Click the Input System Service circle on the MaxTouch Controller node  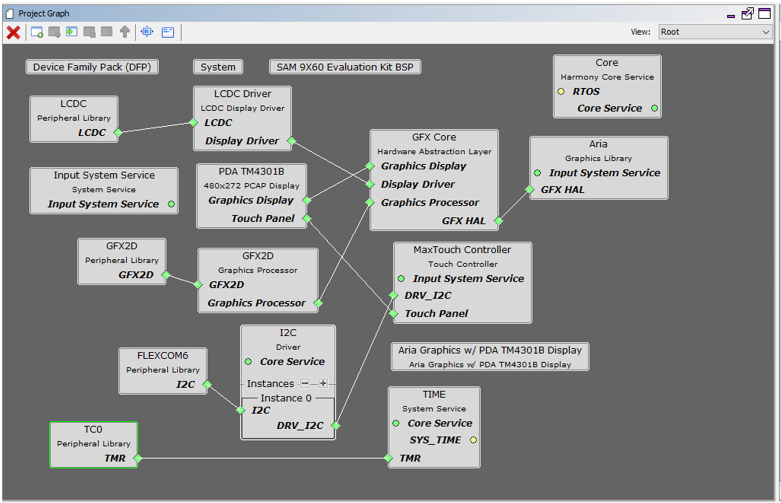click(401, 279)
